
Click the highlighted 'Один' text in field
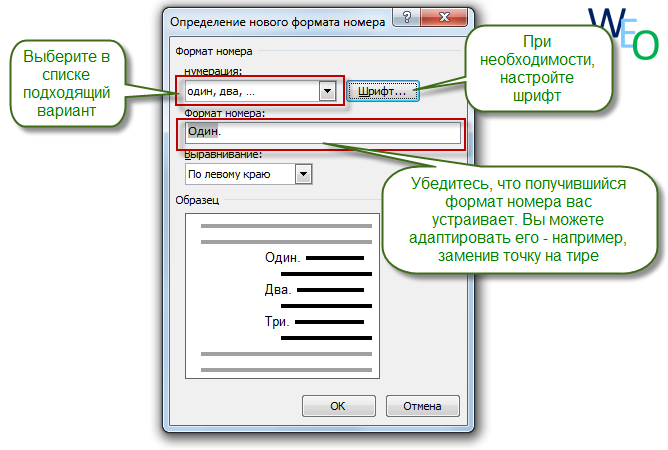(202, 132)
